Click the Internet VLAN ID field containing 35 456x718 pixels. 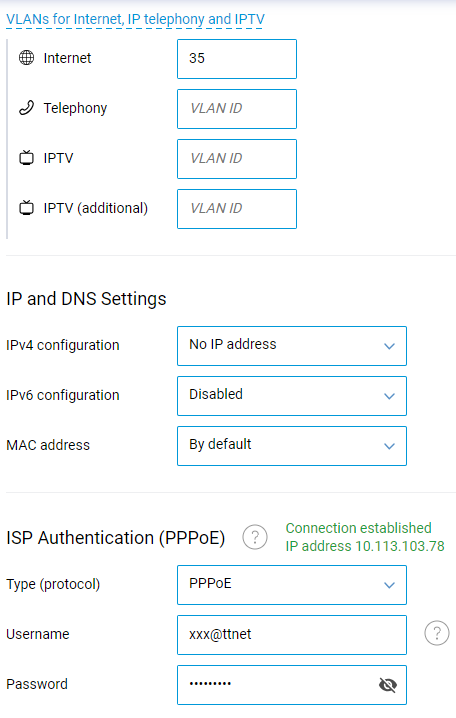[x=237, y=59]
